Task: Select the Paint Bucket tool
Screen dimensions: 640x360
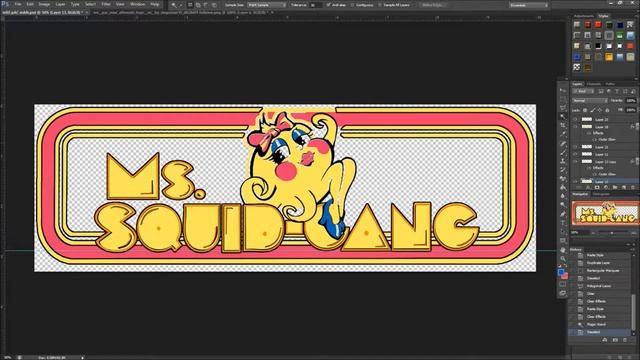Action: (x=563, y=187)
